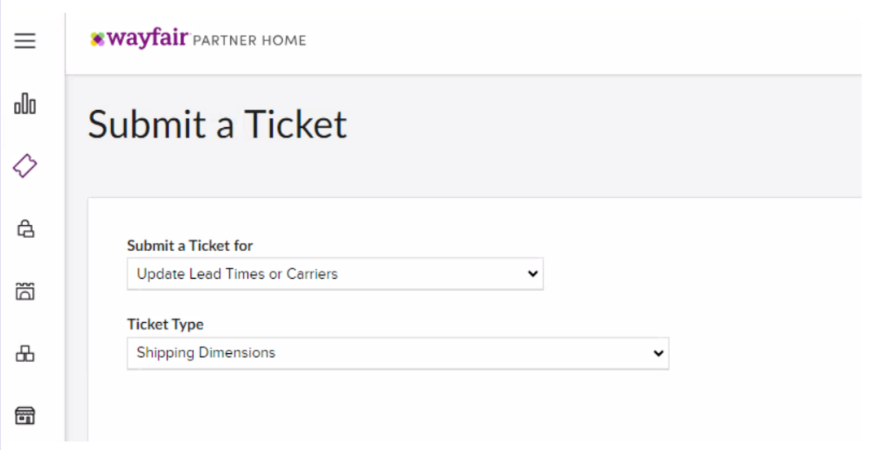Expand the 'Submit a Ticket for' dropdown
Image resolution: width=878 pixels, height=450 pixels.
coord(335,273)
